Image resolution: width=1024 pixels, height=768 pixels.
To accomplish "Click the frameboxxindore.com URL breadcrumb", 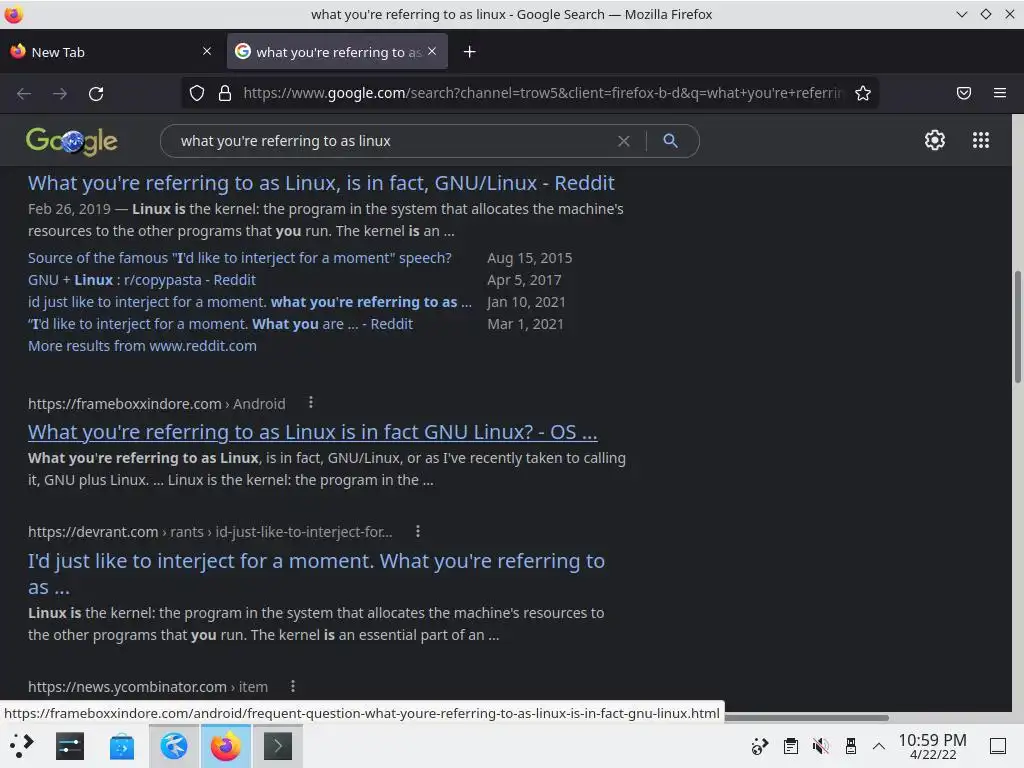I will tap(157, 404).
